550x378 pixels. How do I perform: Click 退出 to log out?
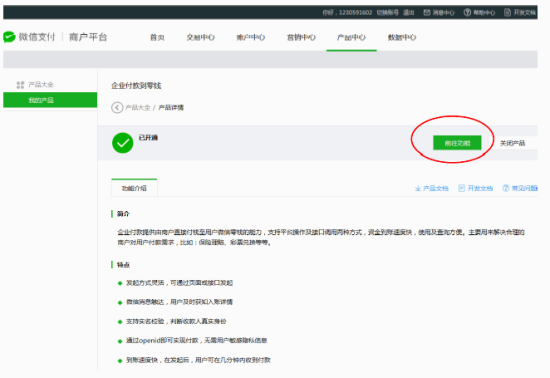[x=409, y=13]
